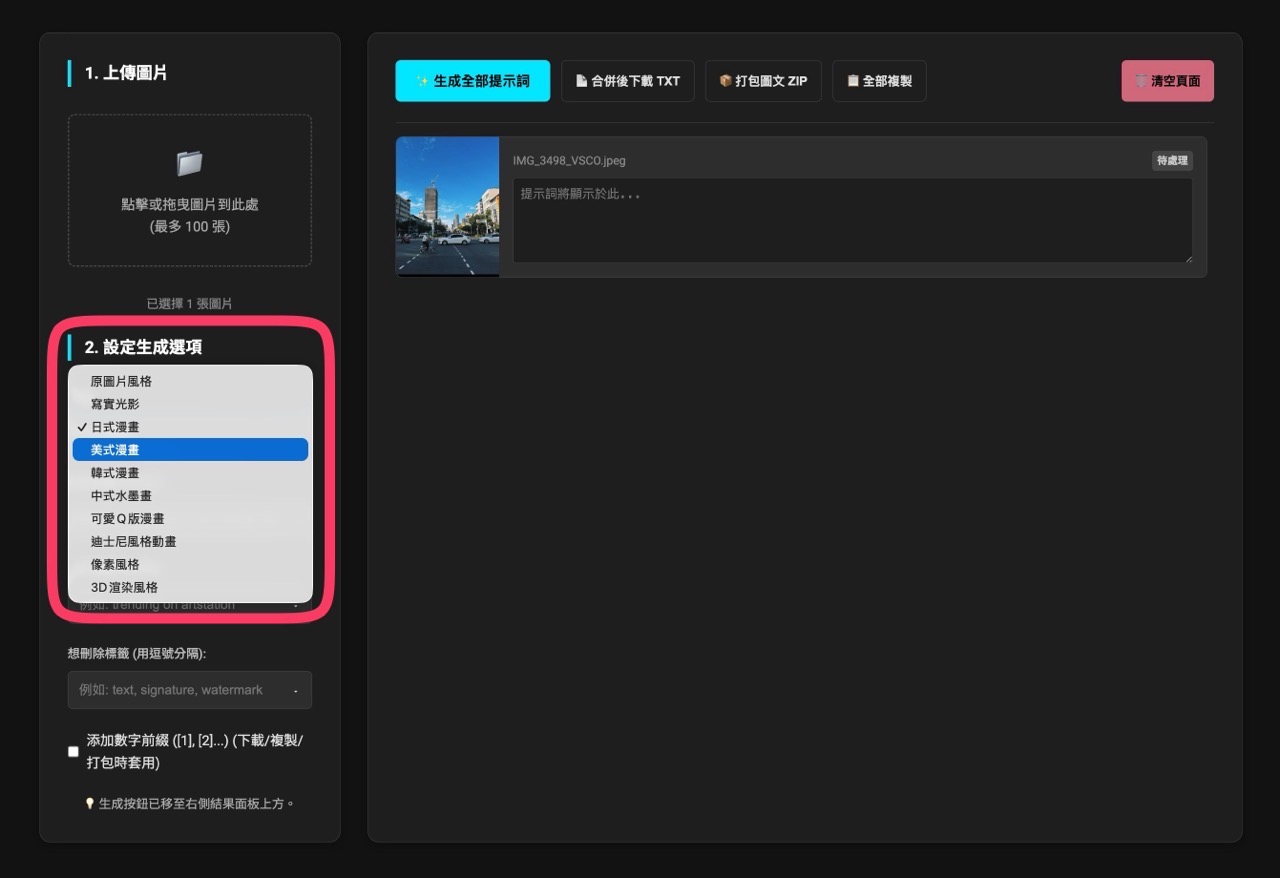Click 生成全部提示詞 button
Screen dimensions: 1280x878
(472, 81)
